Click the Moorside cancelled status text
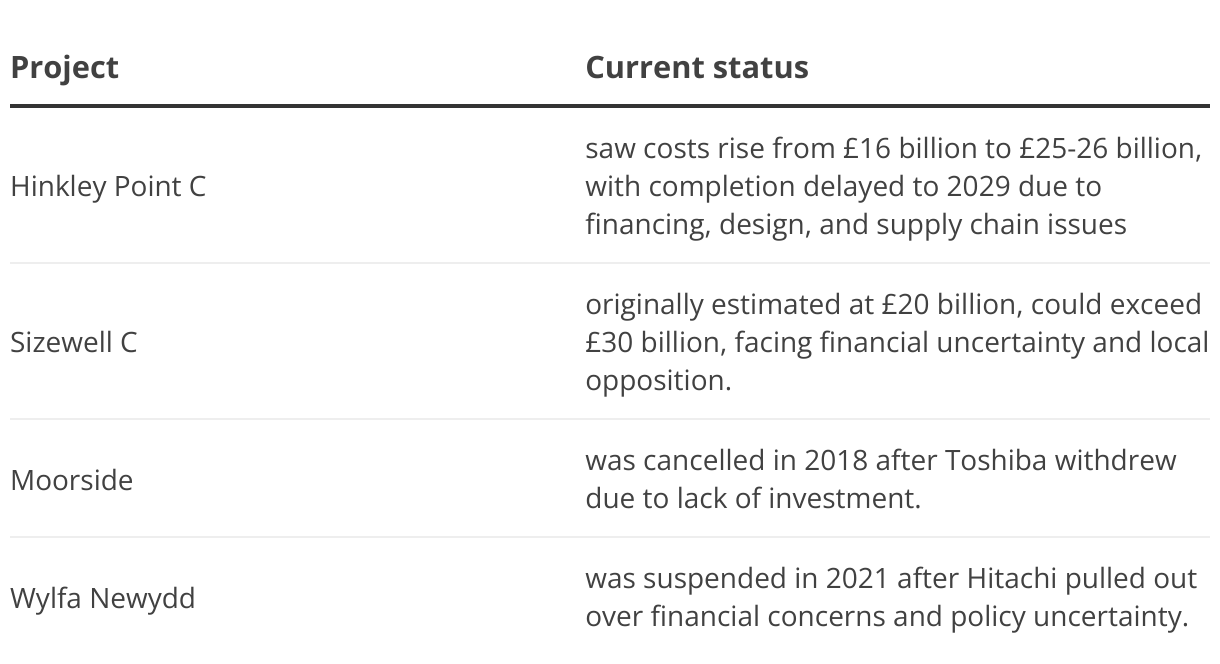Screen dimensions: 1220x664 click(x=881, y=479)
